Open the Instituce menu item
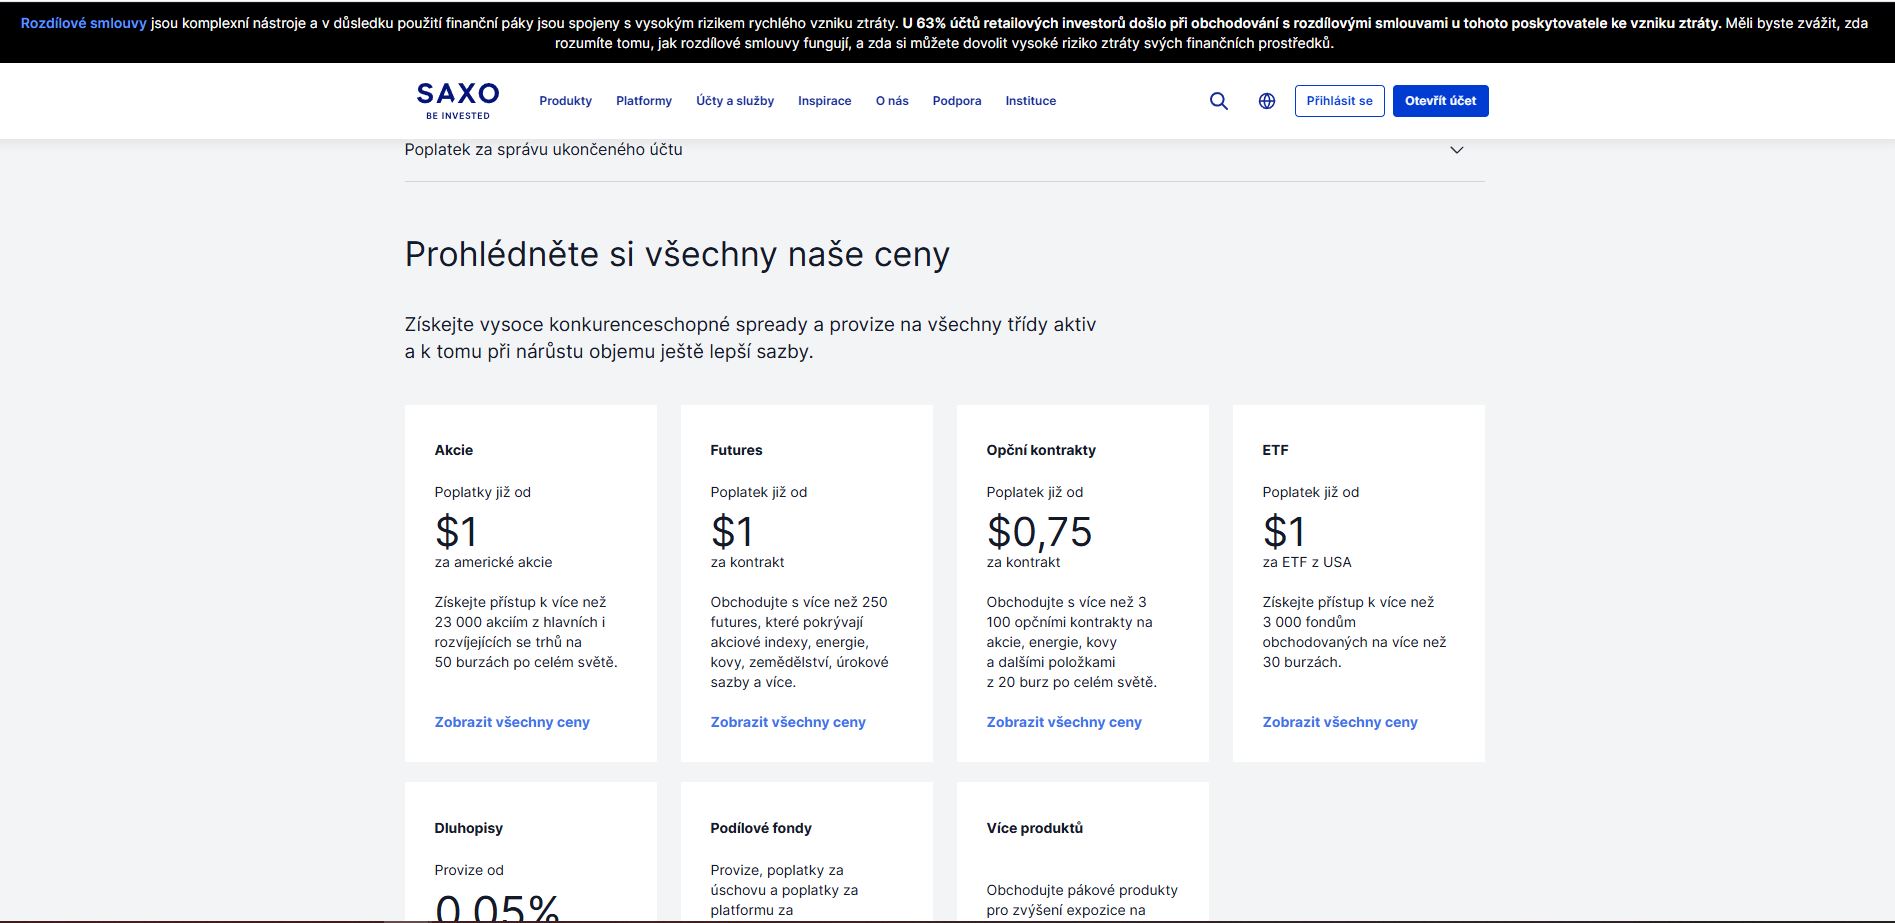Image resolution: width=1895 pixels, height=923 pixels. (x=1030, y=101)
